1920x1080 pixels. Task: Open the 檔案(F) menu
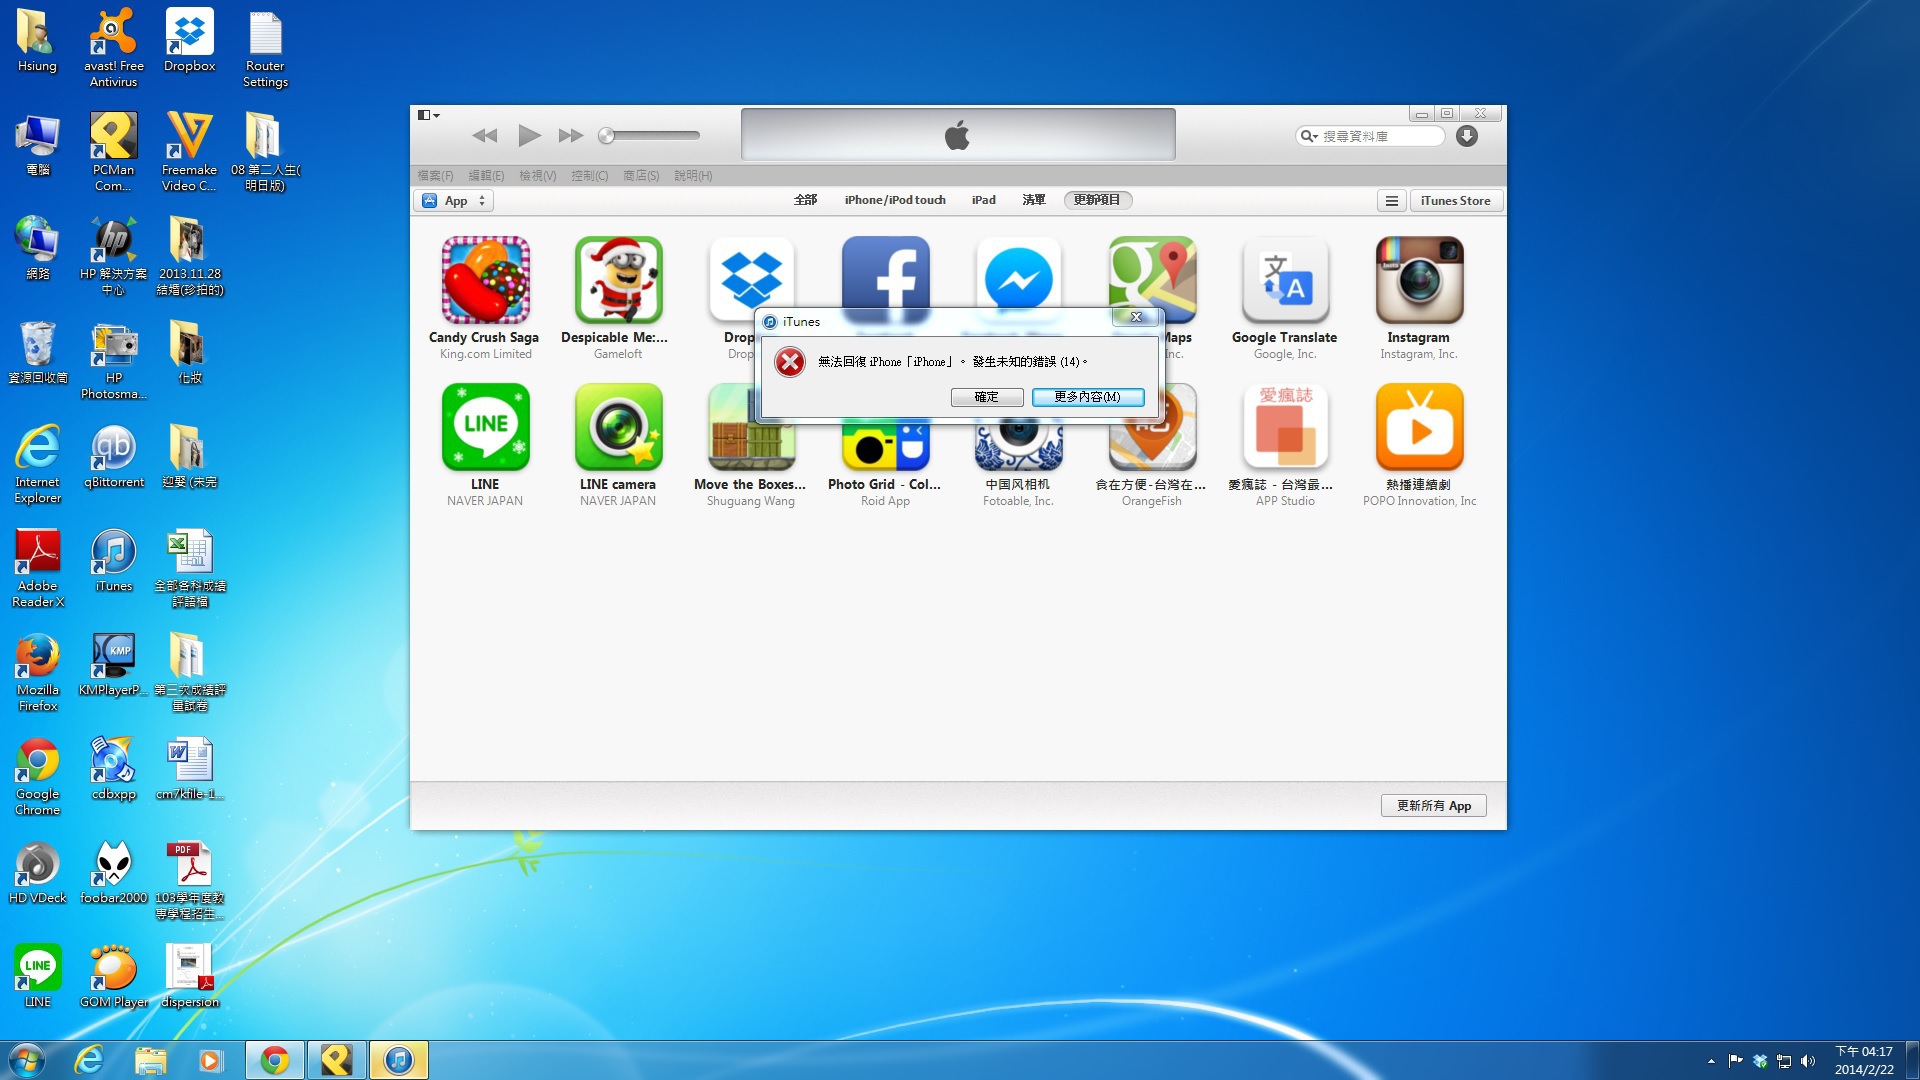[436, 176]
